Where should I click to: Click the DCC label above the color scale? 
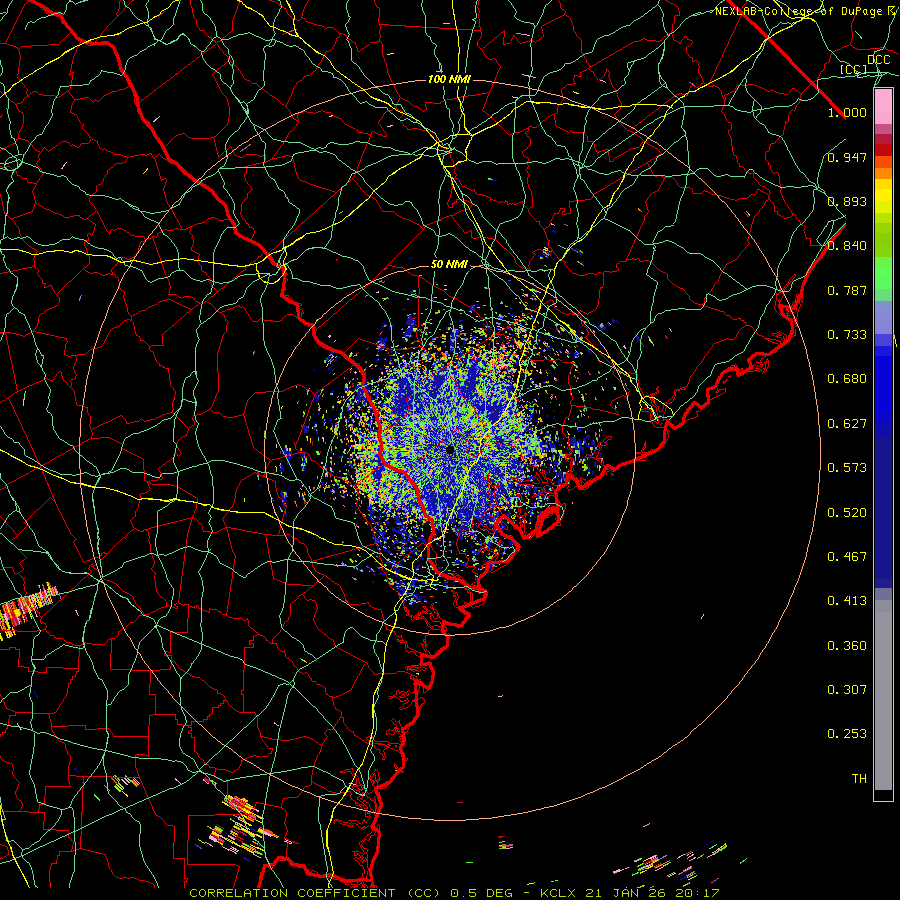point(879,60)
